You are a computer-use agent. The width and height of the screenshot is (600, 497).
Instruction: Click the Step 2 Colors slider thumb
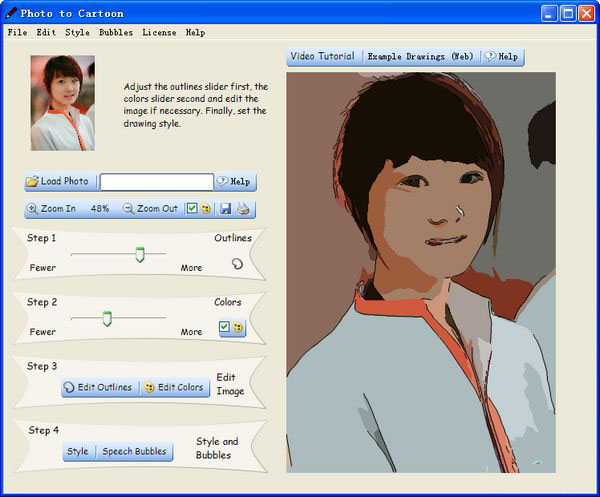coord(107,319)
